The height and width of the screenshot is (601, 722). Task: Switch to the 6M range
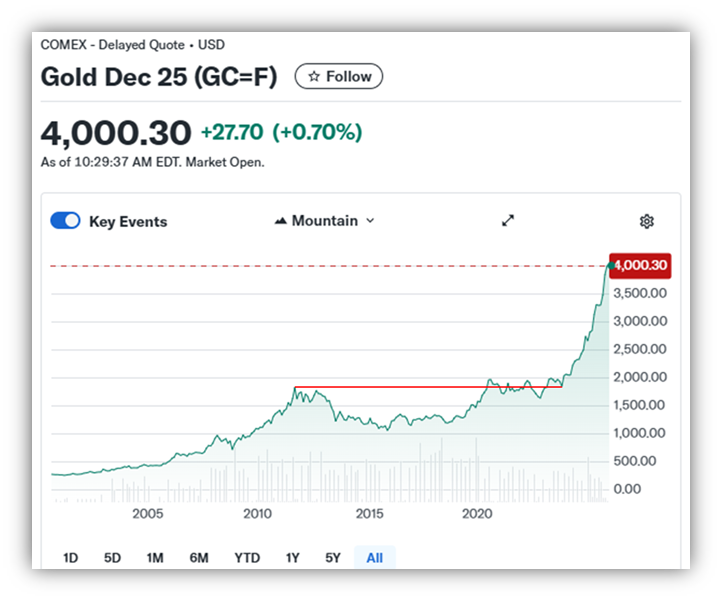199,558
